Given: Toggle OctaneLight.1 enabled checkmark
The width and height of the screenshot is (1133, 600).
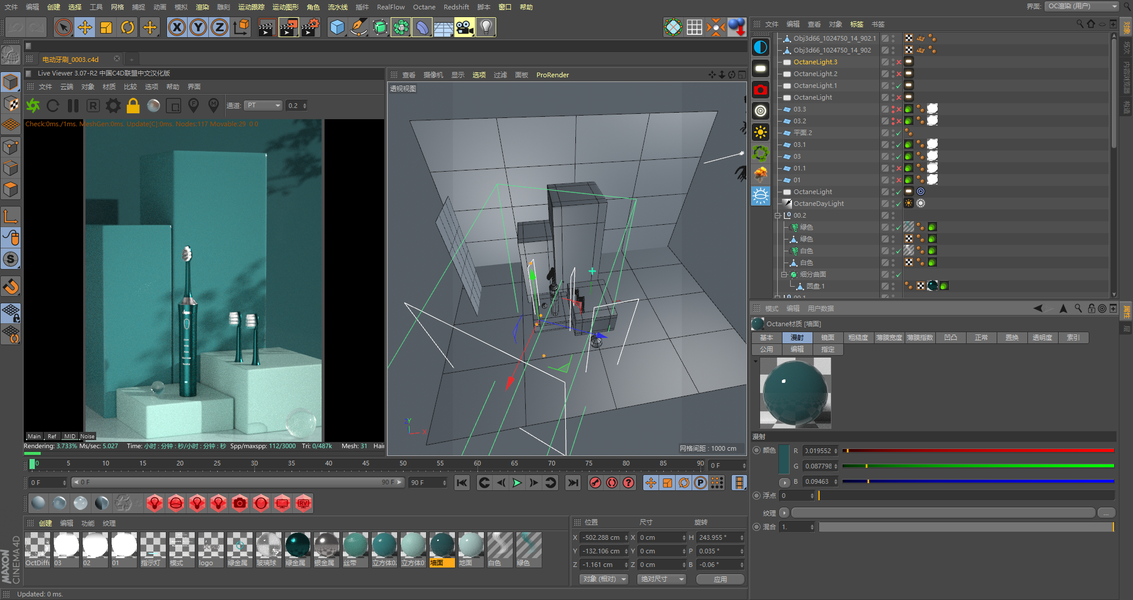Looking at the screenshot, I should (x=899, y=85).
